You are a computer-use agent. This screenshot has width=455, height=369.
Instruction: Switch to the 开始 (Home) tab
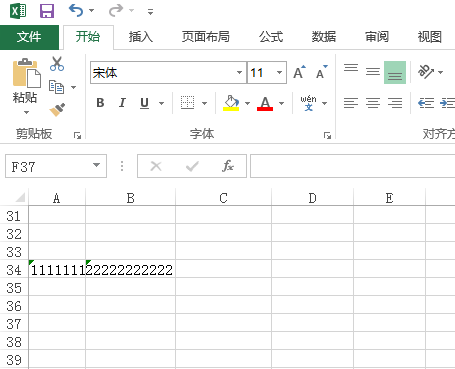point(88,37)
